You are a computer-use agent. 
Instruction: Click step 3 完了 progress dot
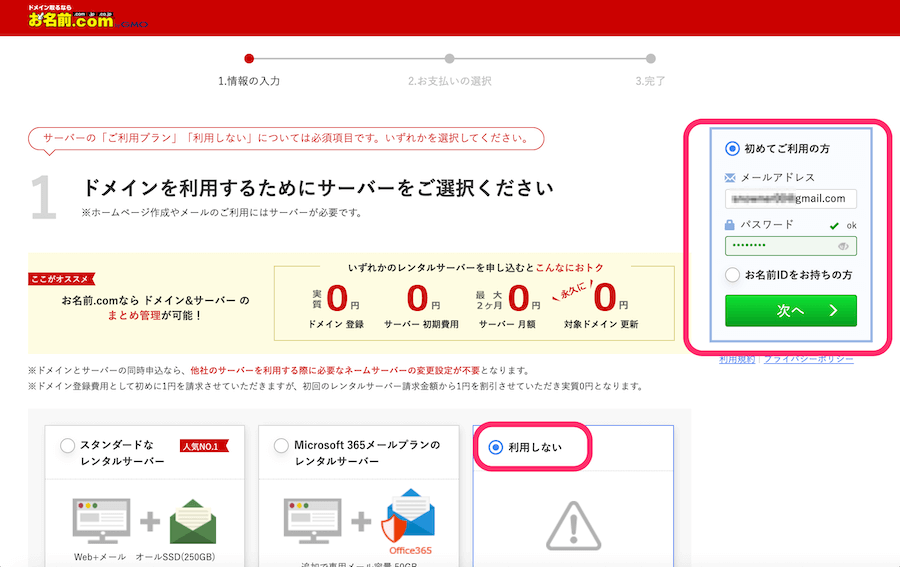tap(650, 59)
